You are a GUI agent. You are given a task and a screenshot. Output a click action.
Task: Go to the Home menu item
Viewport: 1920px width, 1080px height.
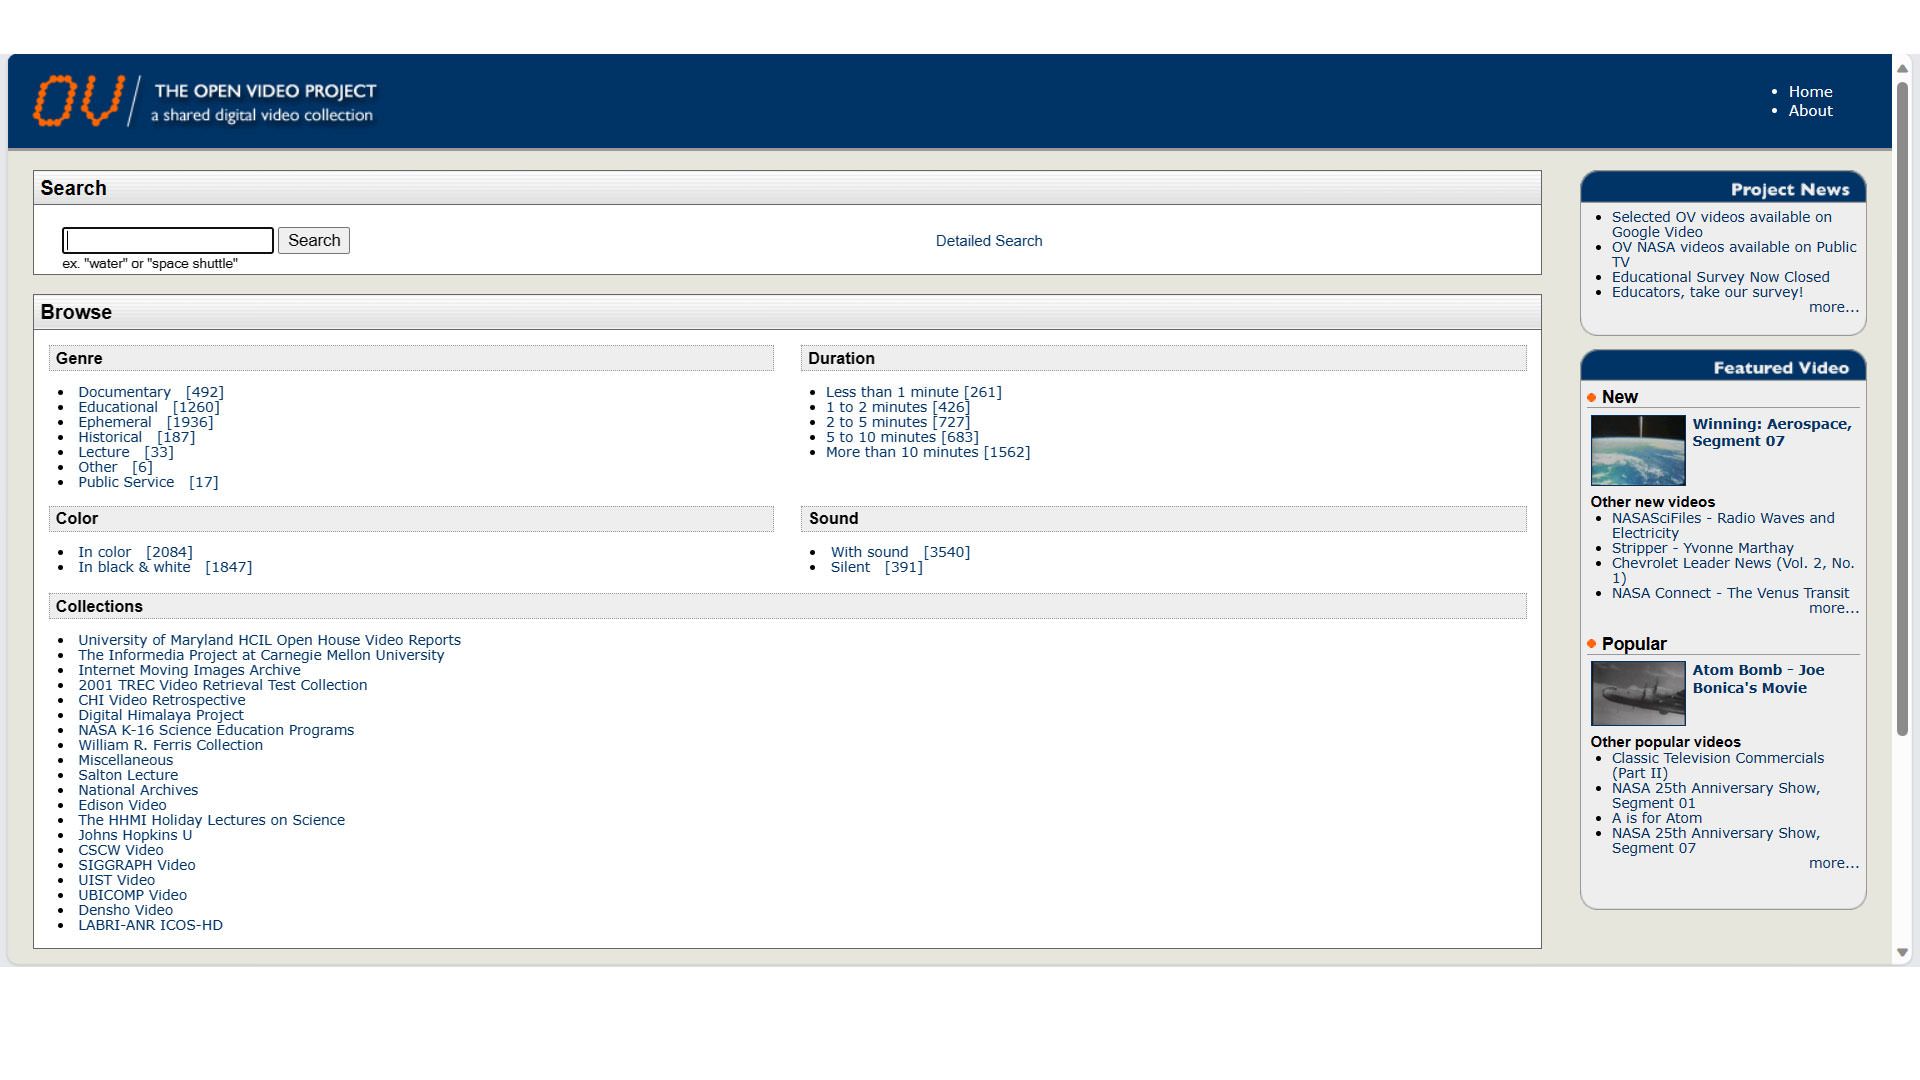click(1810, 92)
